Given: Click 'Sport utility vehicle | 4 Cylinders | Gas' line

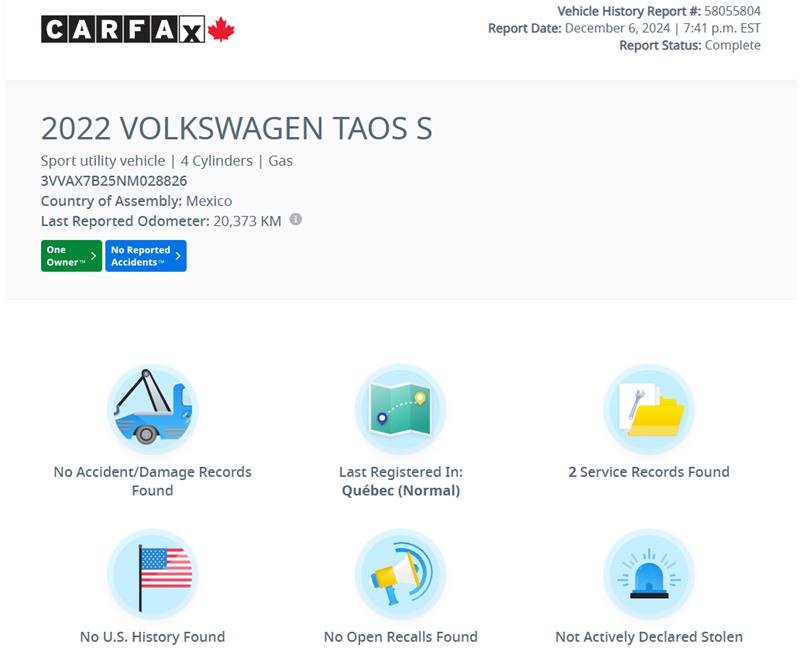Looking at the screenshot, I should pyautogui.click(x=167, y=161).
